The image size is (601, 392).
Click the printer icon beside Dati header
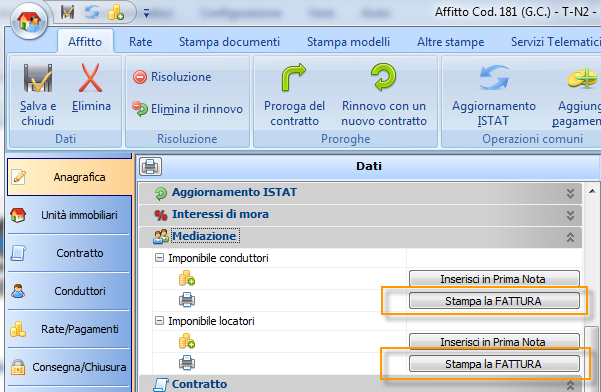(150, 167)
